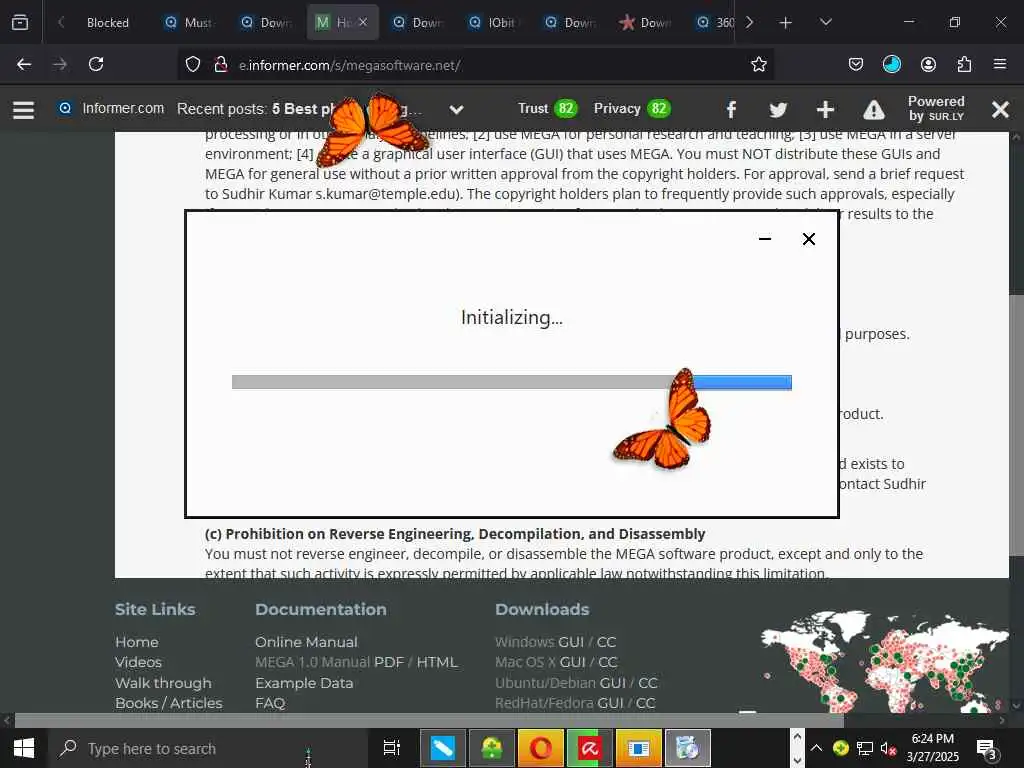This screenshot has height=768, width=1024.
Task: Open the 6:24 PM clock display
Action: [x=933, y=748]
